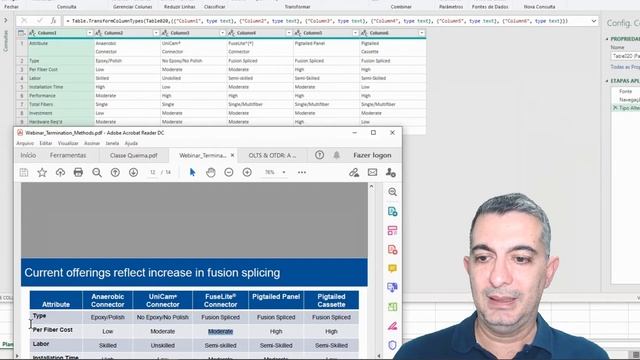Send PDF by email envelope icon
The image size is (640, 360).
[372, 173]
